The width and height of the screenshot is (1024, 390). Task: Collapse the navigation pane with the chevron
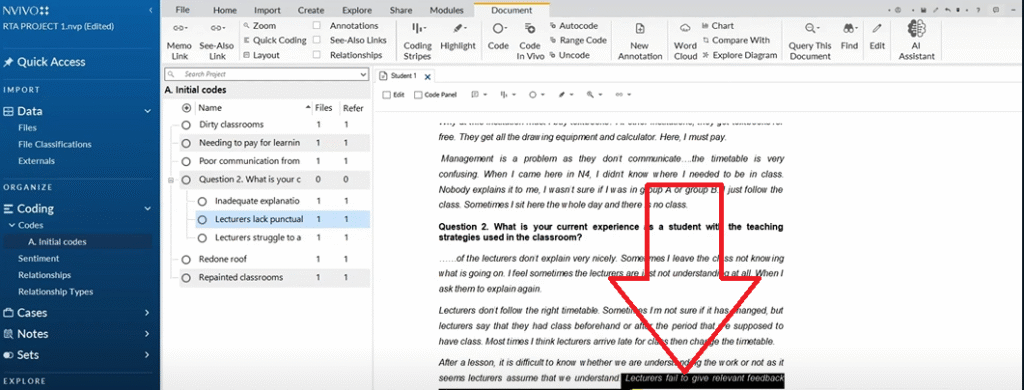(x=152, y=10)
